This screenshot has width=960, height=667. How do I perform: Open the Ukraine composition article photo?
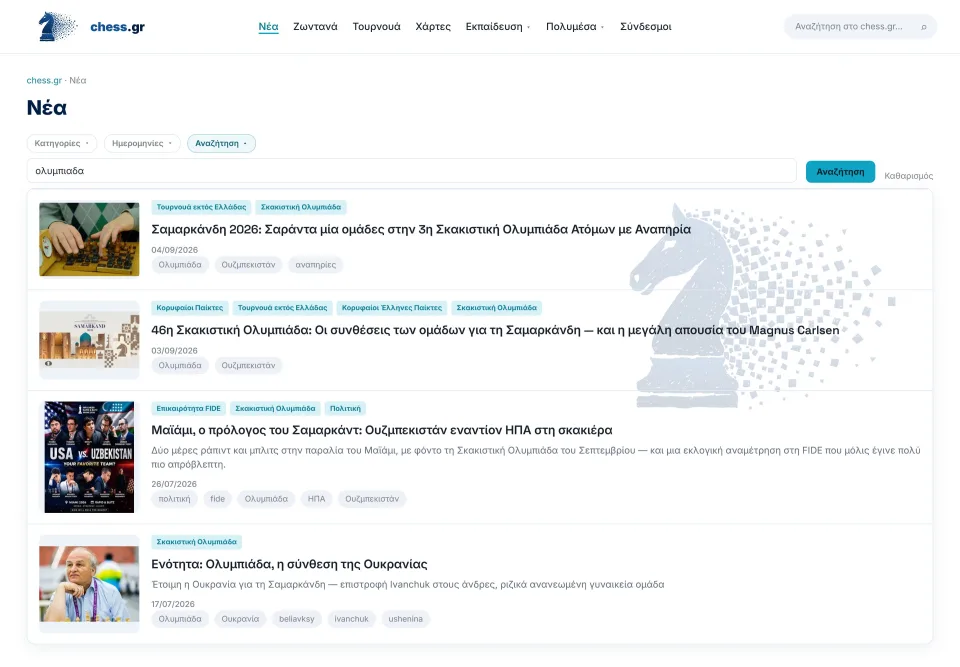click(x=89, y=584)
